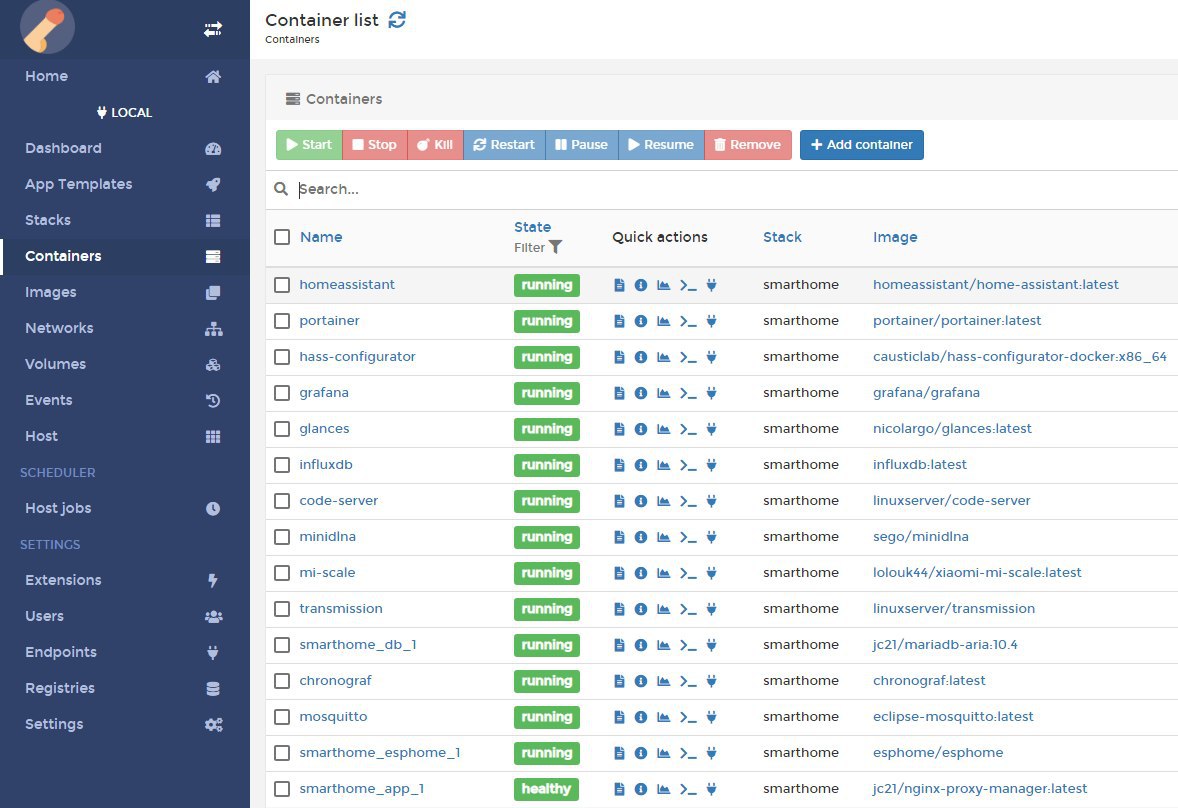Open stats chart icon for hass-configurator
This screenshot has height=808, width=1178.
pyautogui.click(x=663, y=357)
